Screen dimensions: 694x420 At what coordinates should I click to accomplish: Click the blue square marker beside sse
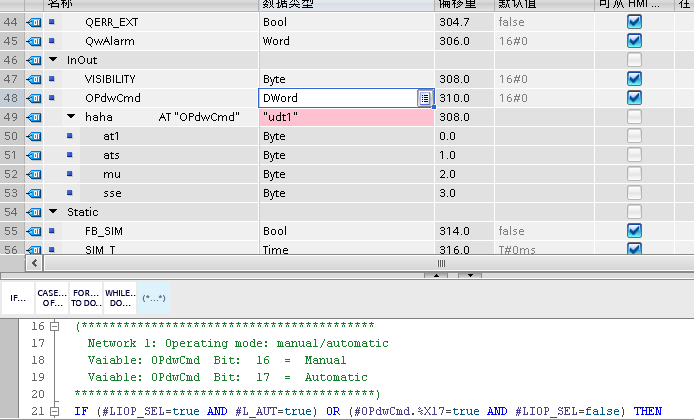(x=69, y=193)
